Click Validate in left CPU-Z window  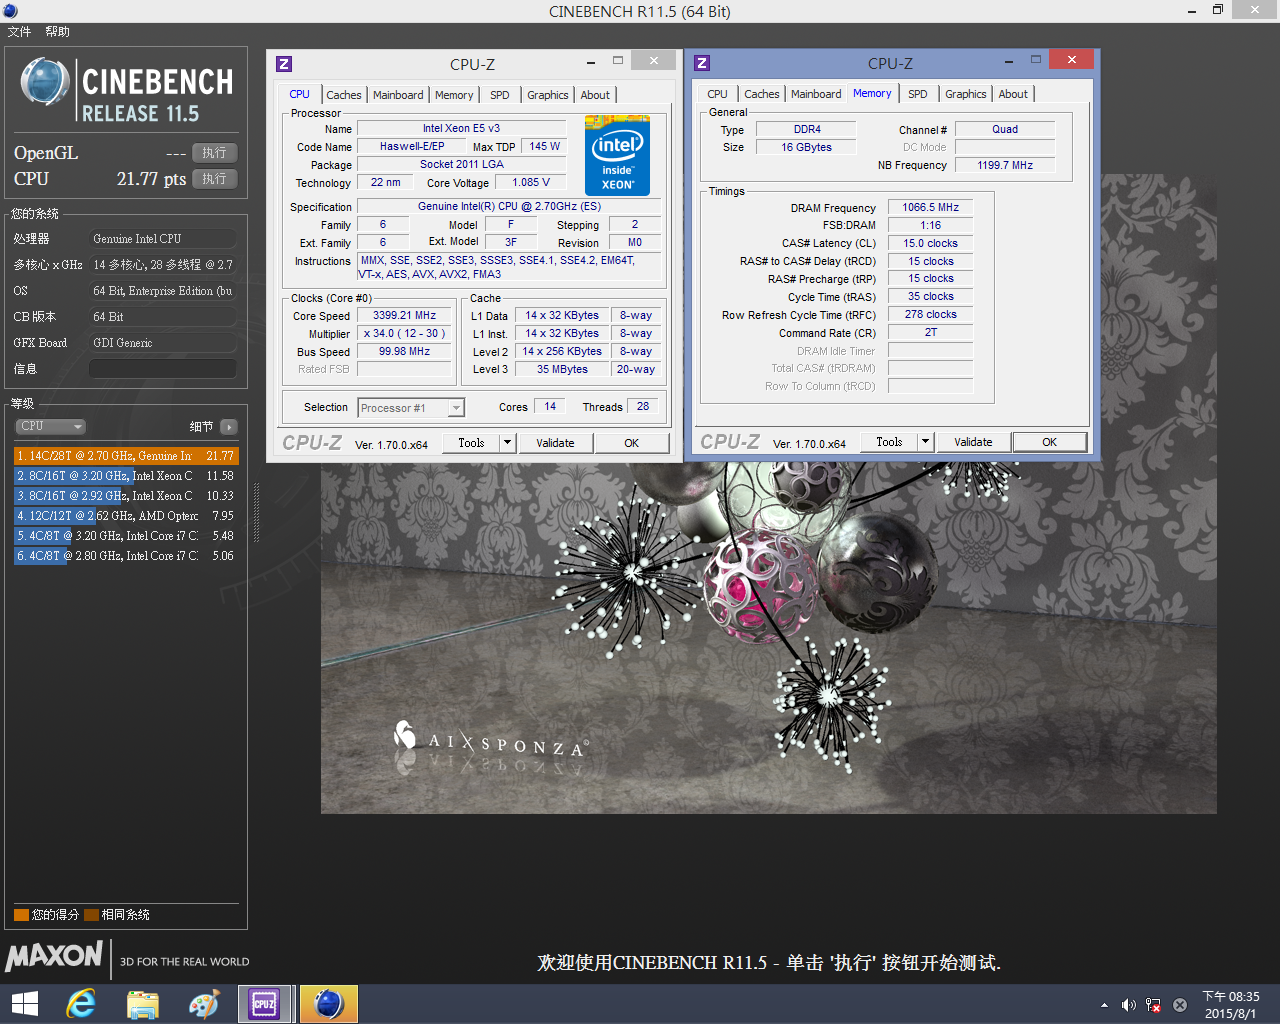pos(555,443)
